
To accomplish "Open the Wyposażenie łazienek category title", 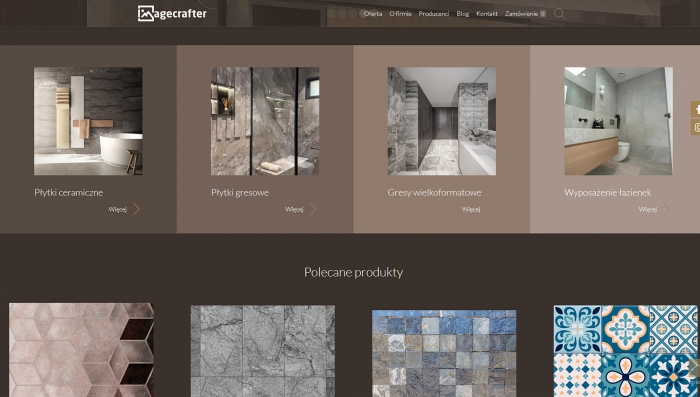I will coord(608,192).
